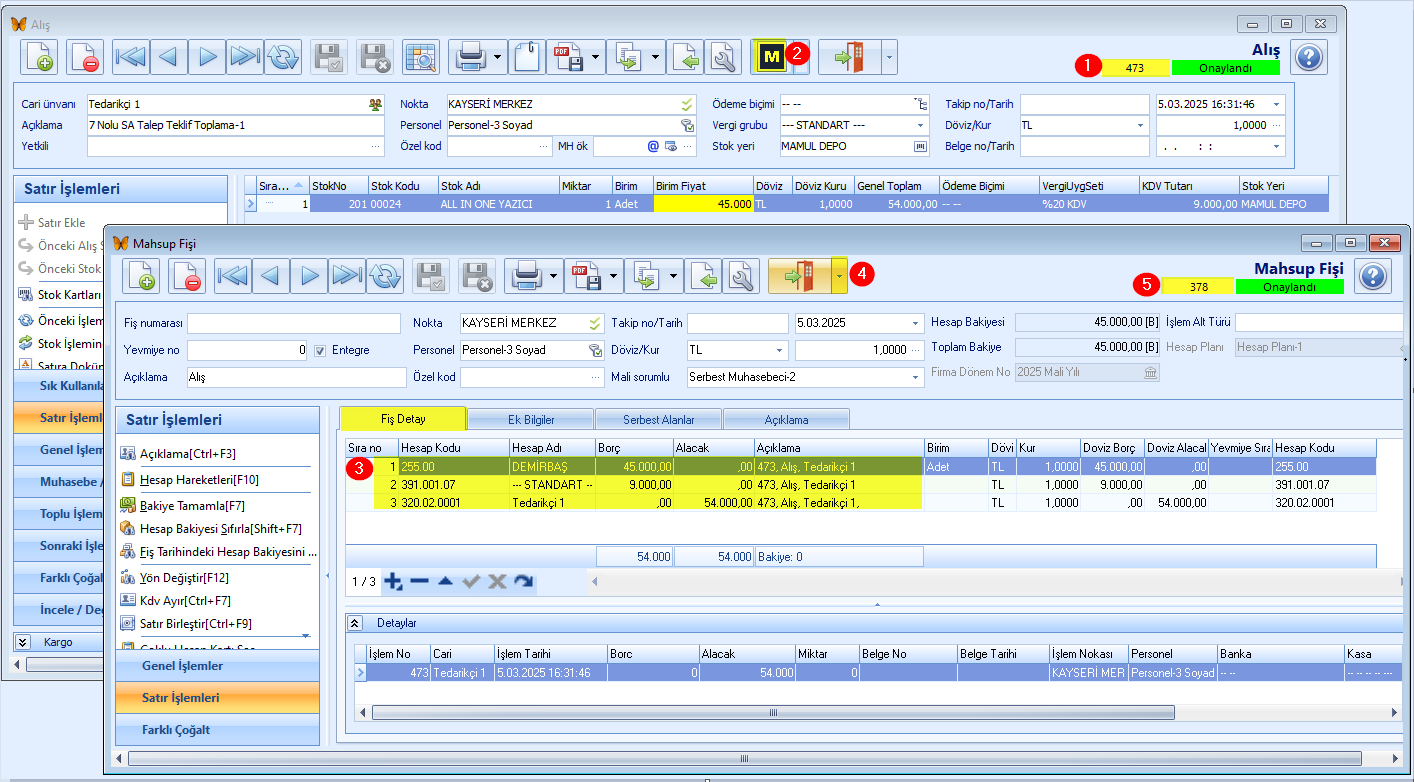Viewport: 1414px width, 782px height.
Task: Switch to the Serbest Alanlar tab
Action: pos(658,419)
